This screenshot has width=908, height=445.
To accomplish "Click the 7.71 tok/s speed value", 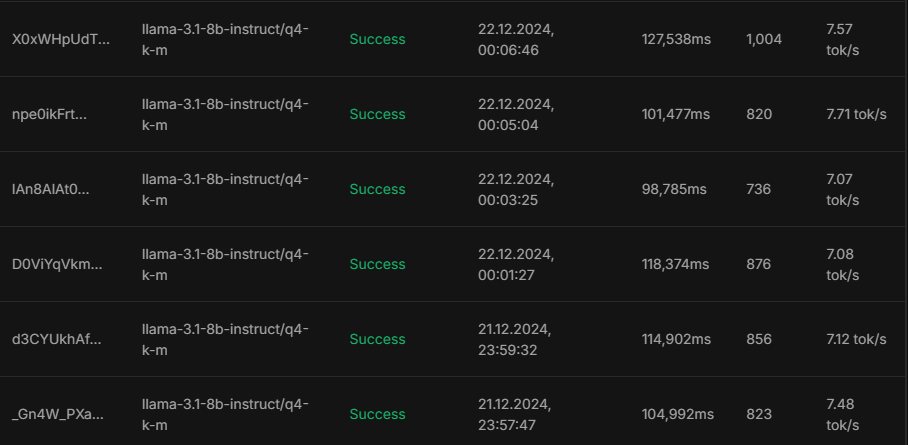I will pos(856,114).
